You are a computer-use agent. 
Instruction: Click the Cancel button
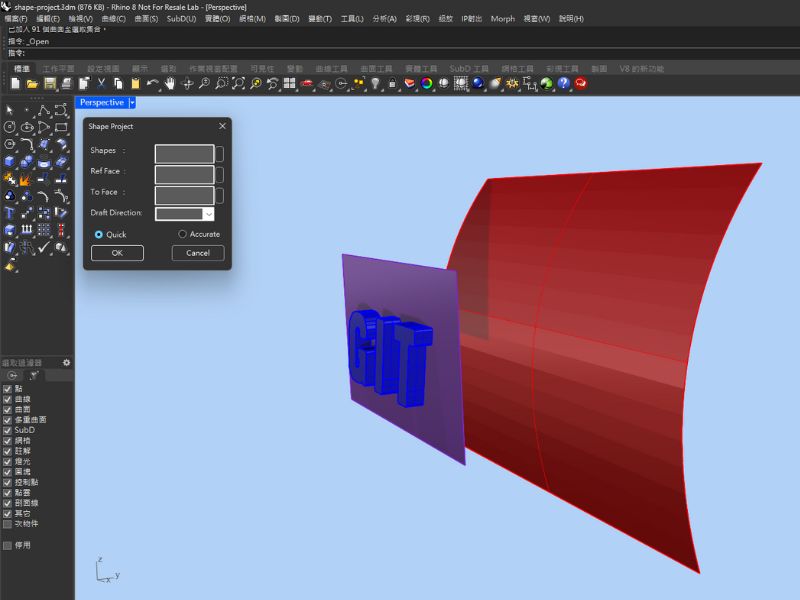coord(198,253)
